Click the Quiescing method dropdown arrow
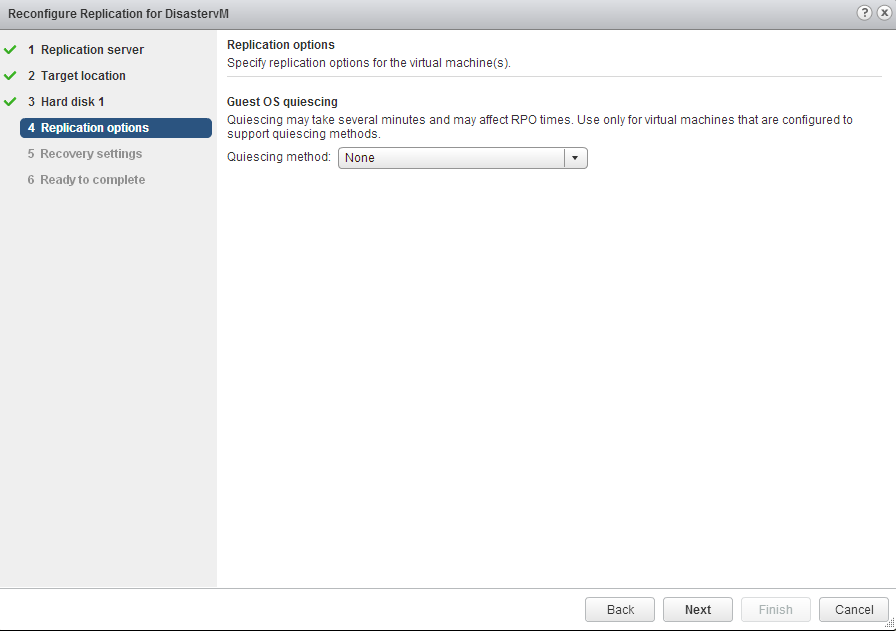 click(x=575, y=158)
